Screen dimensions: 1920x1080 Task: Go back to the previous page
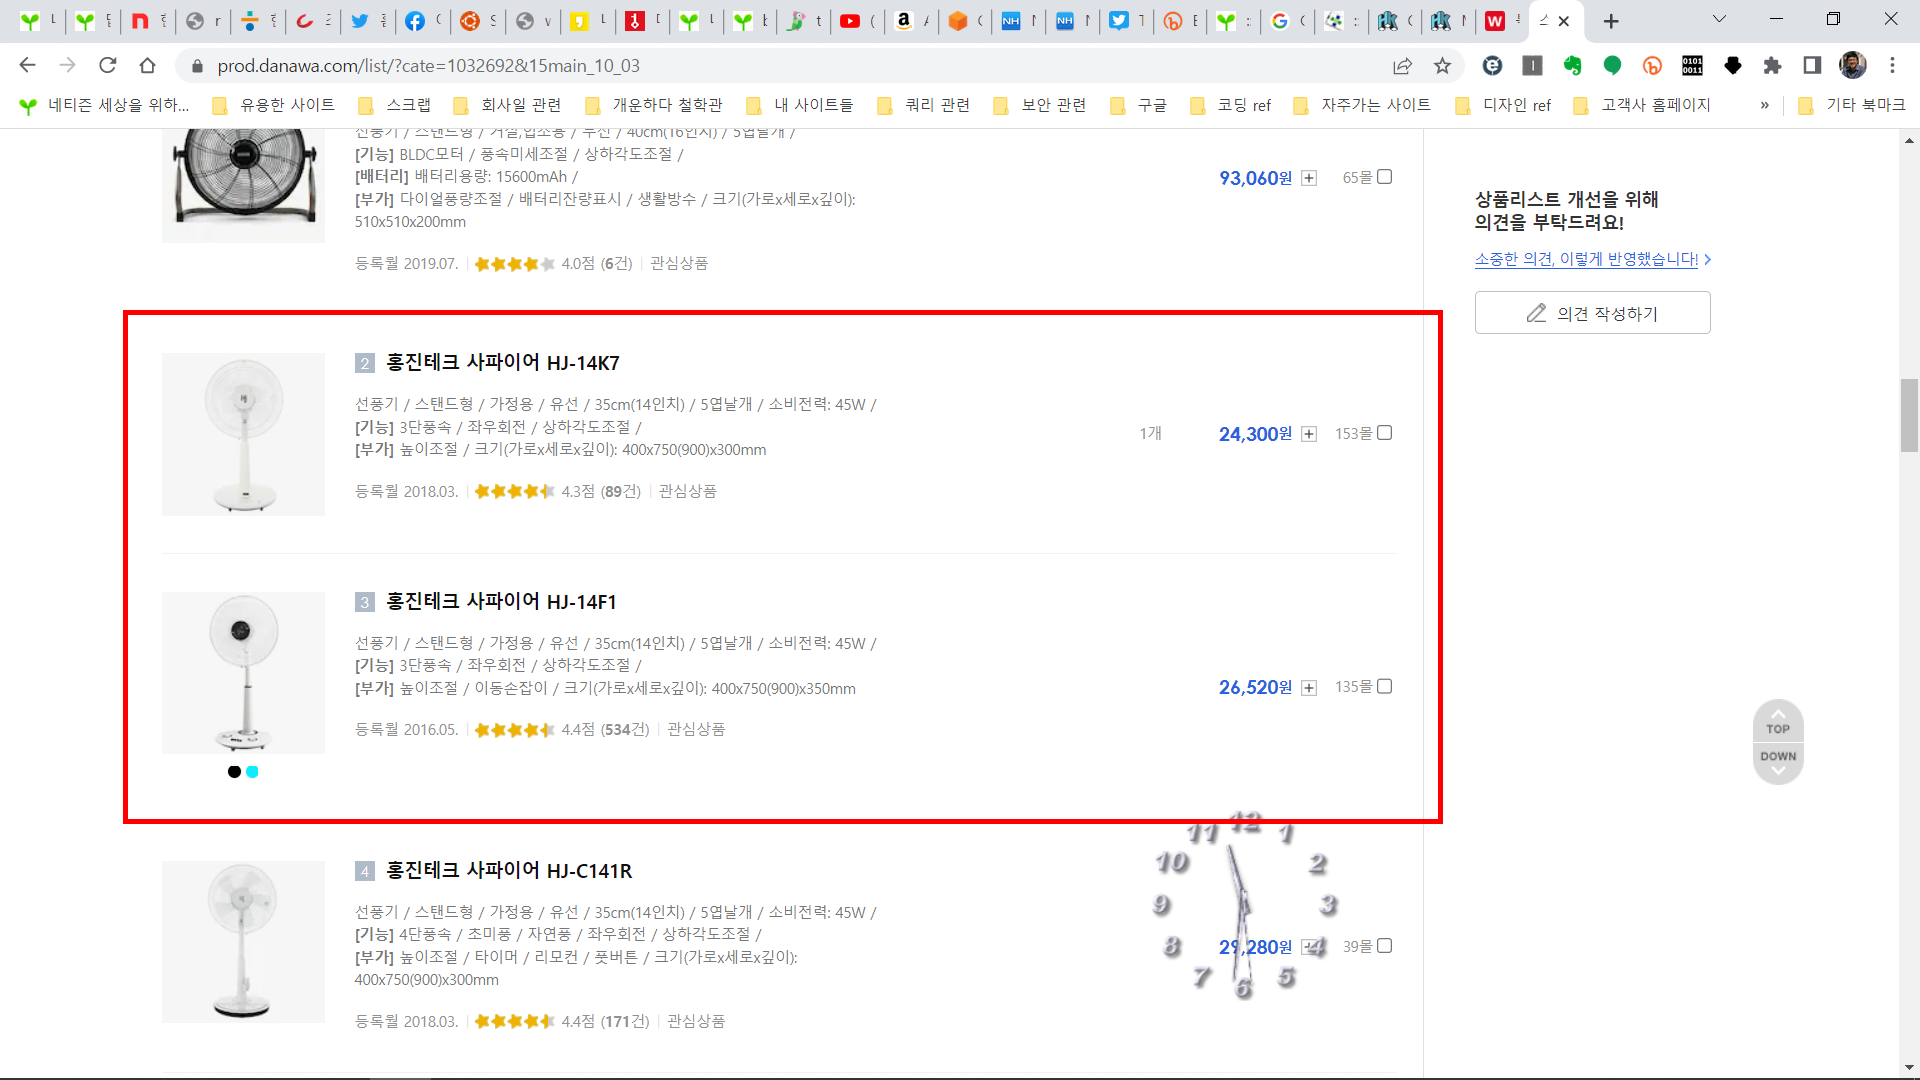pyautogui.click(x=27, y=65)
